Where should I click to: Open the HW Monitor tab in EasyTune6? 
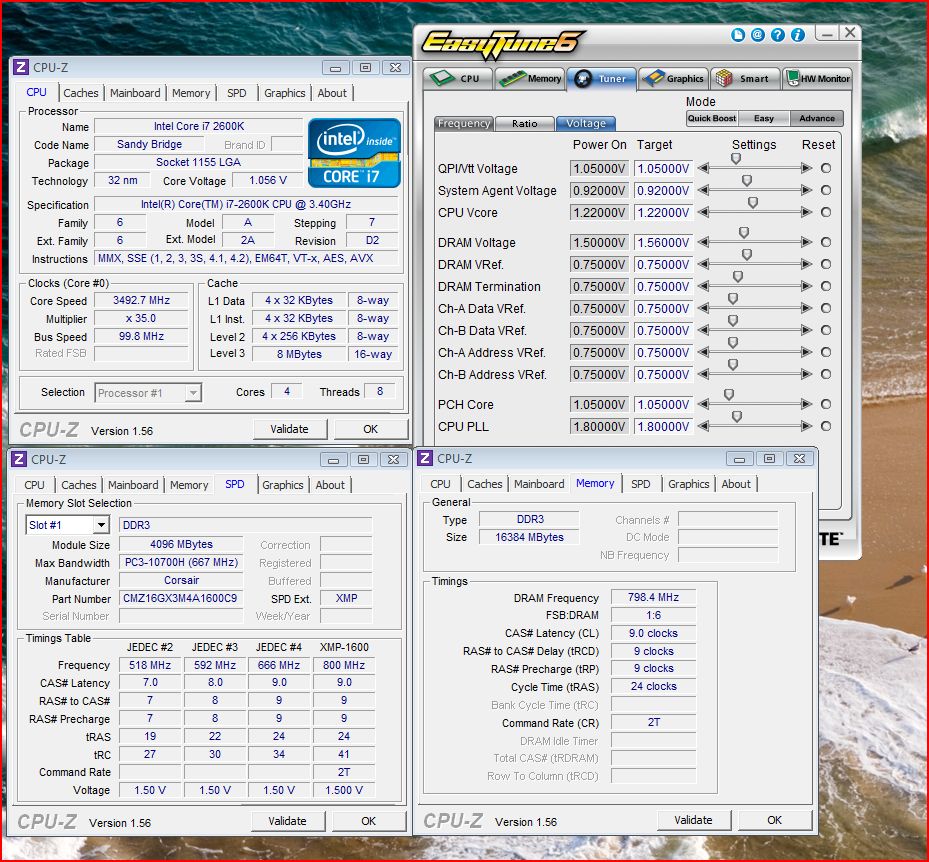point(818,78)
